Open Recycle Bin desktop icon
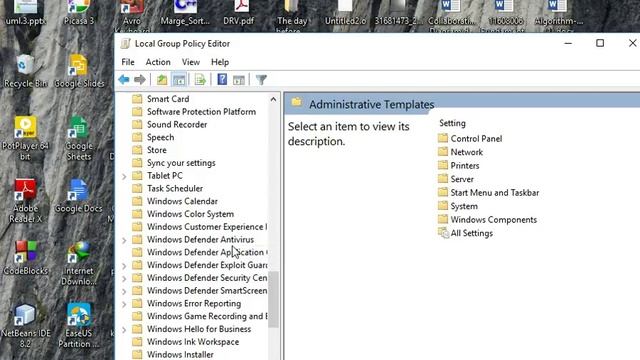Viewport: 640px width, 360px height. coord(25,71)
